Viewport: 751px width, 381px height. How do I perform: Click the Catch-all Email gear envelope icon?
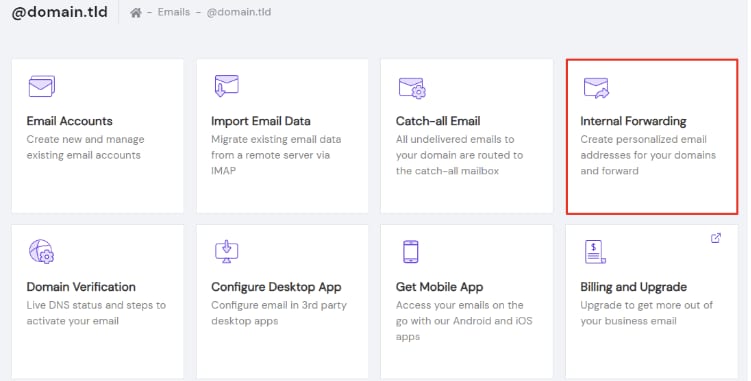[x=412, y=88]
